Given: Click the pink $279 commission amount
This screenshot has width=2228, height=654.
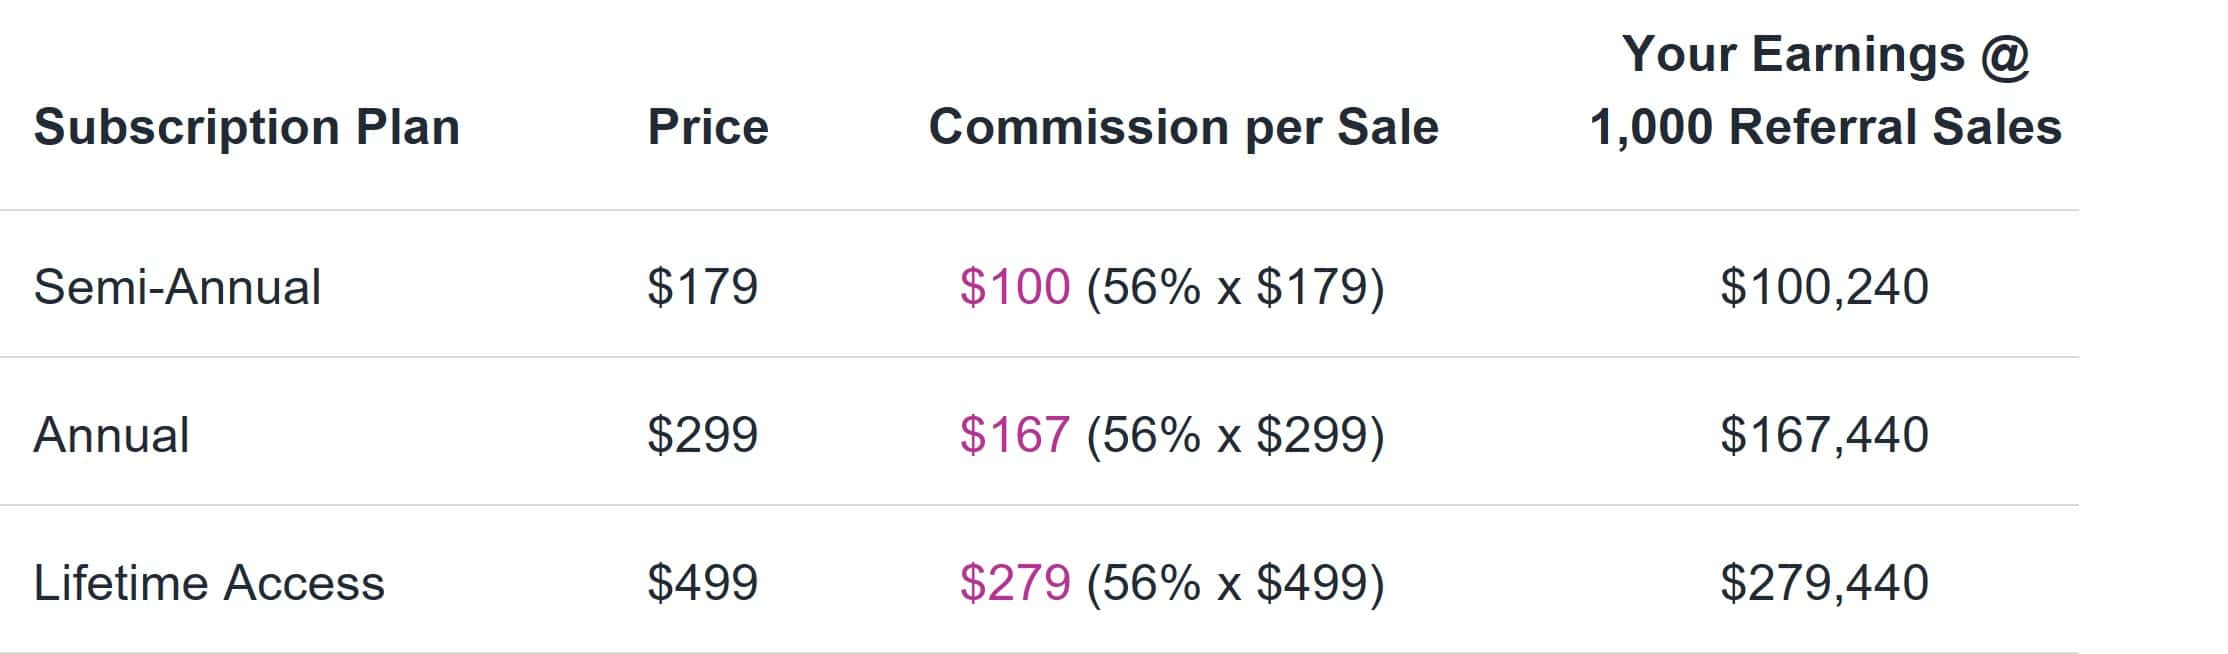Looking at the screenshot, I should 1015,583.
